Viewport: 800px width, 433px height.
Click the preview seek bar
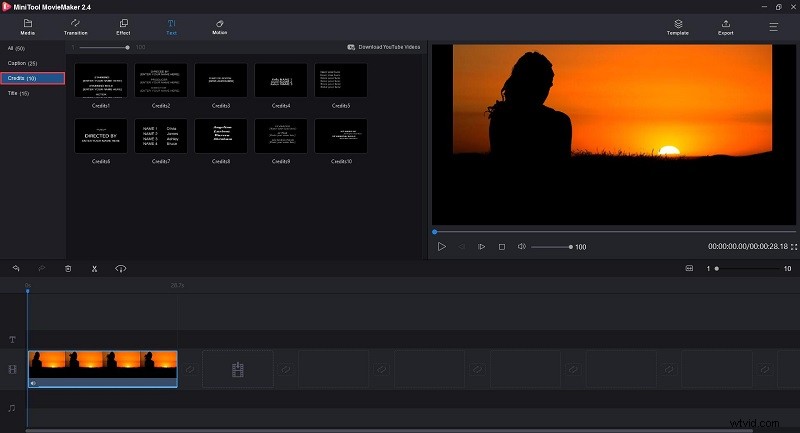tap(614, 232)
